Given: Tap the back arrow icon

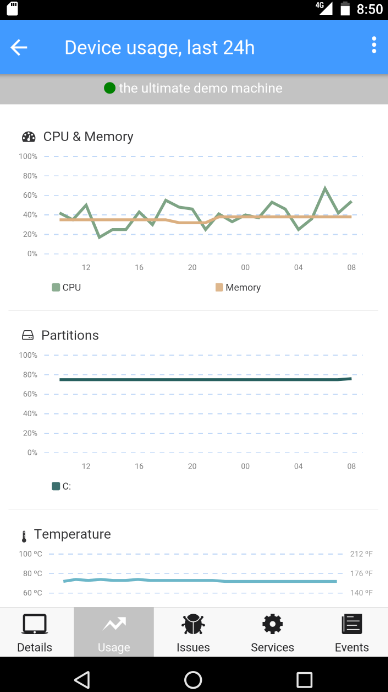Looking at the screenshot, I should click(19, 47).
